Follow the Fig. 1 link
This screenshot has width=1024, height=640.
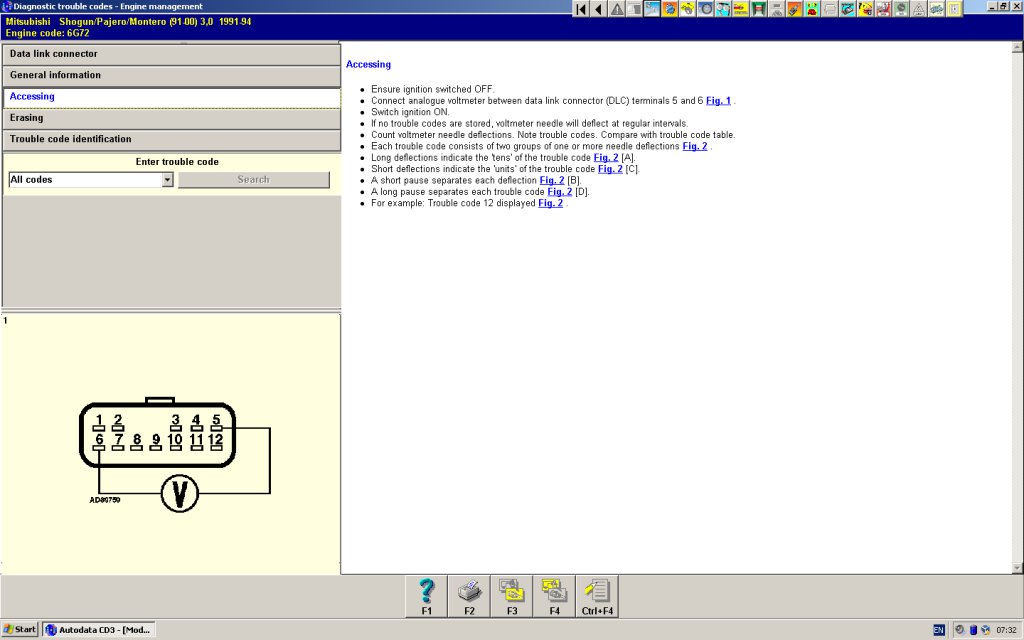[718, 101]
